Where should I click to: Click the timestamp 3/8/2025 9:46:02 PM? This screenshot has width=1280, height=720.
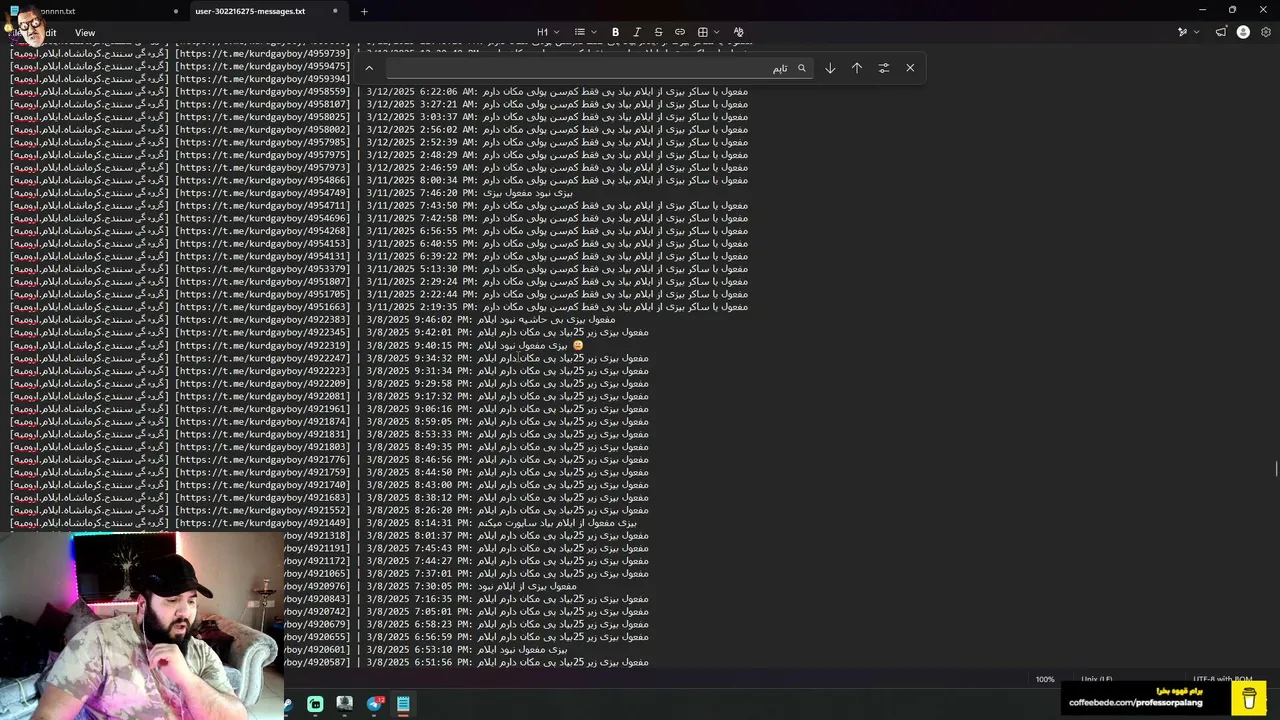[x=418, y=320]
